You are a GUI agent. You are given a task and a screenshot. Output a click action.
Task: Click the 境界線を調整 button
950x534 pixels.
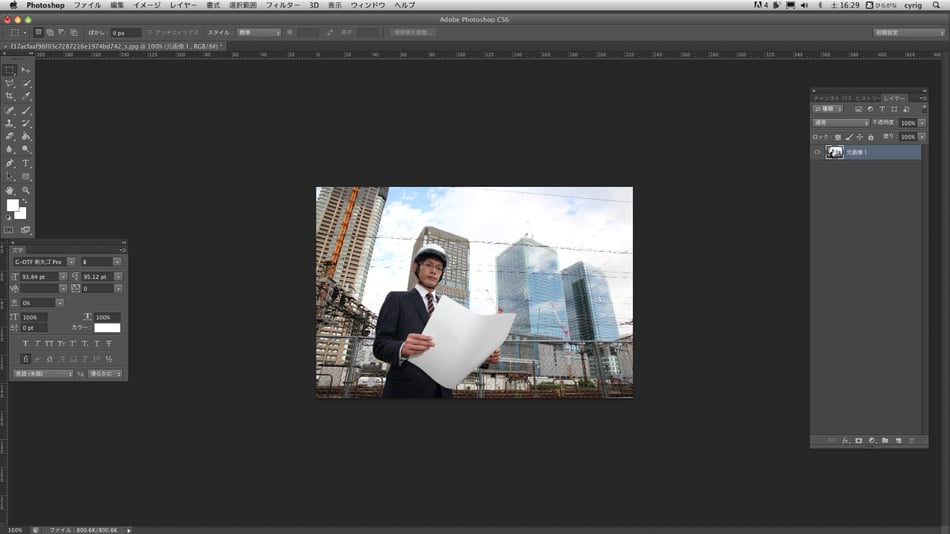pyautogui.click(x=412, y=33)
